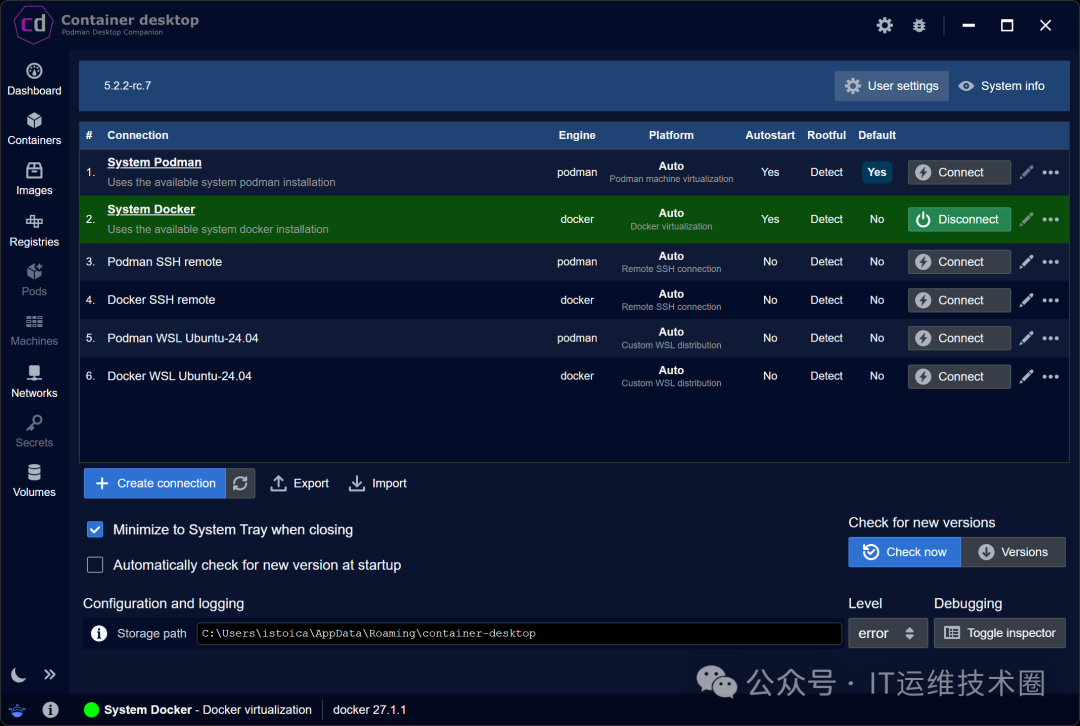1080x726 pixels.
Task: Open the System Podman connection link
Action: pos(154,162)
